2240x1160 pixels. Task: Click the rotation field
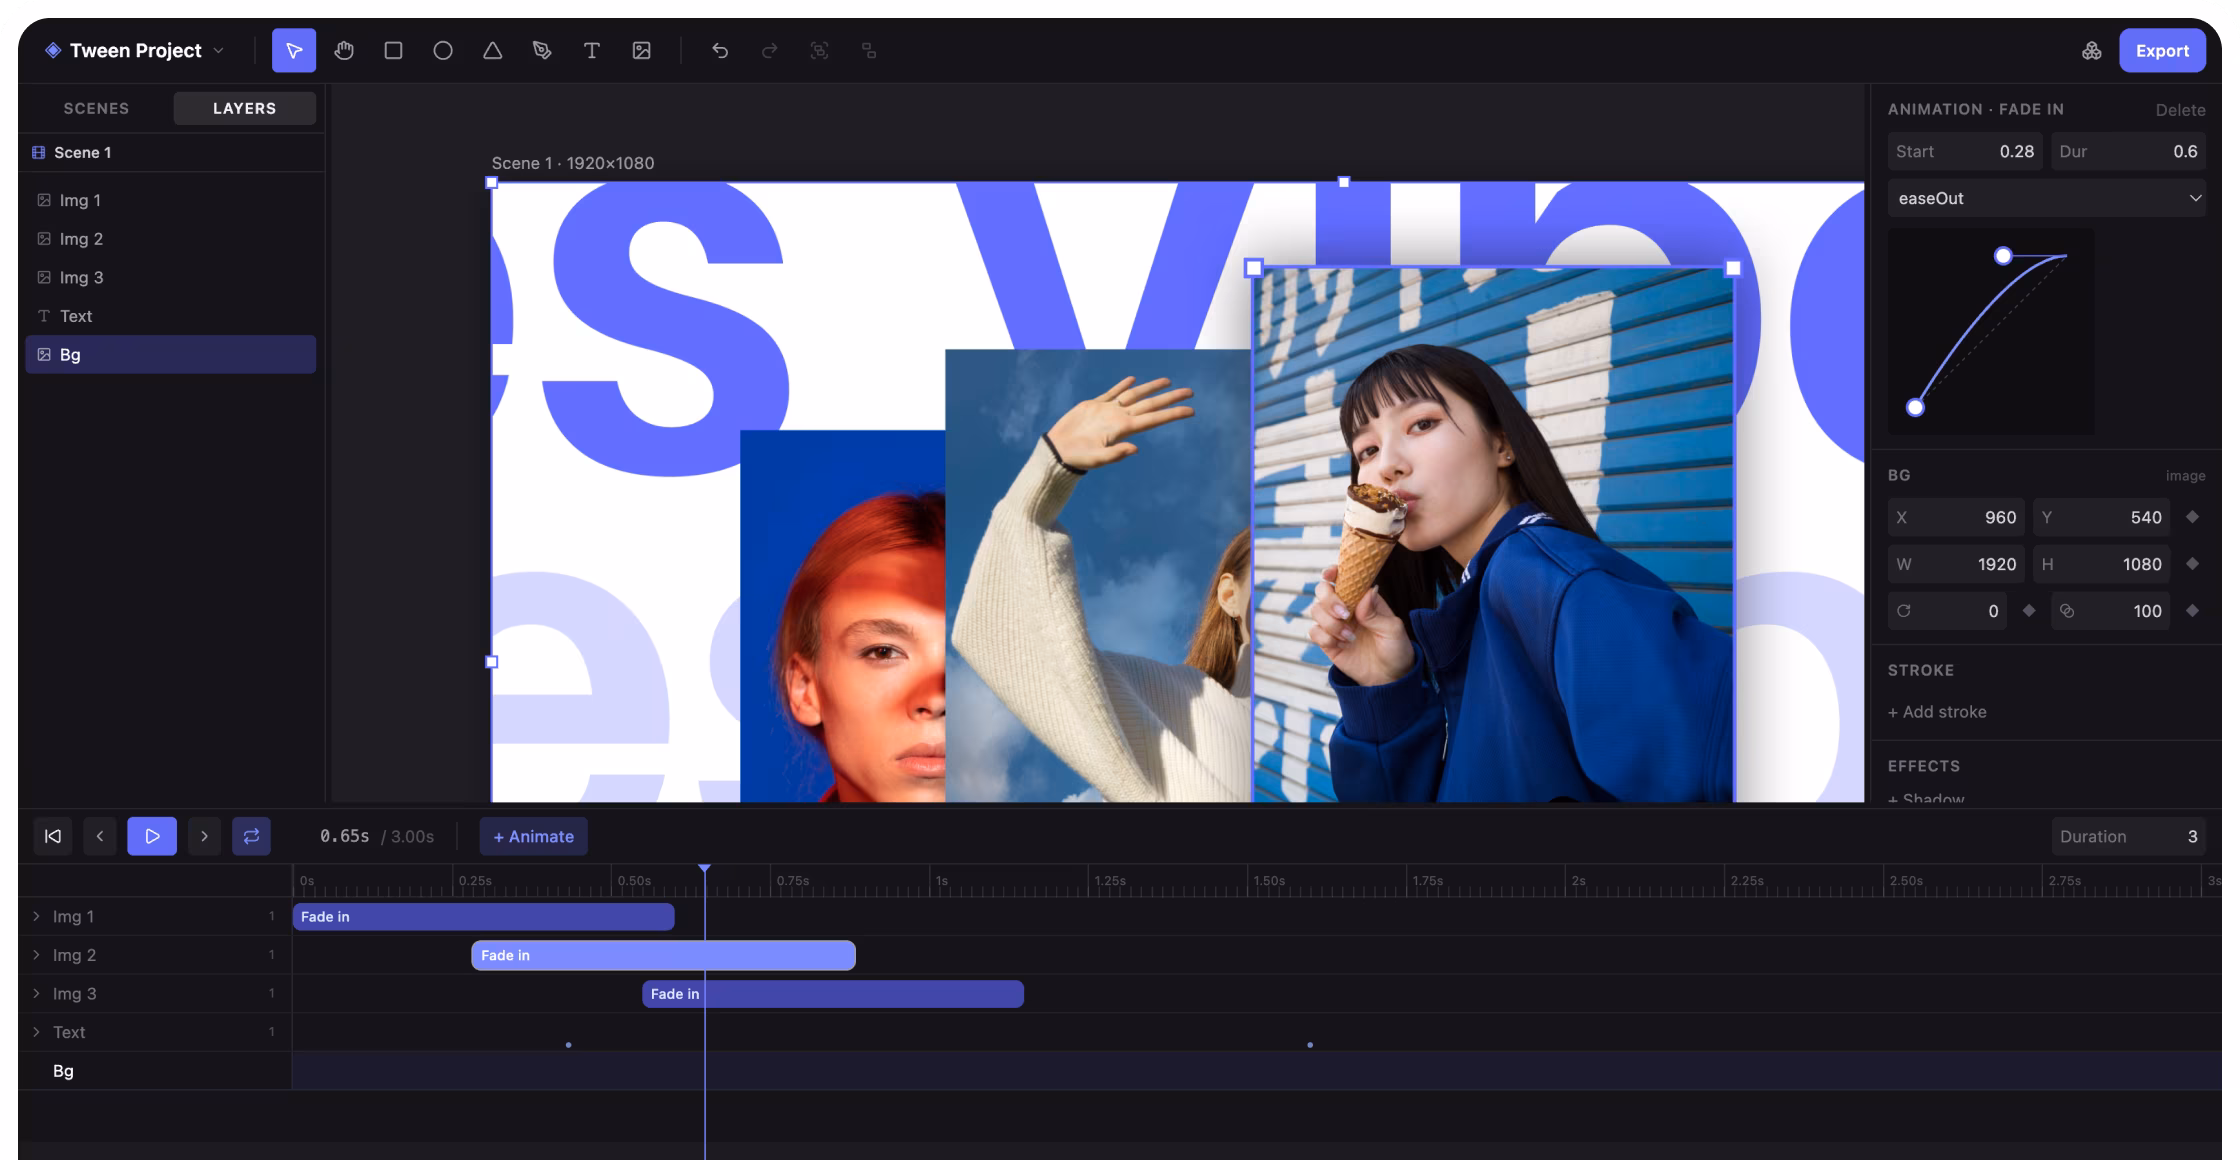click(1948, 611)
